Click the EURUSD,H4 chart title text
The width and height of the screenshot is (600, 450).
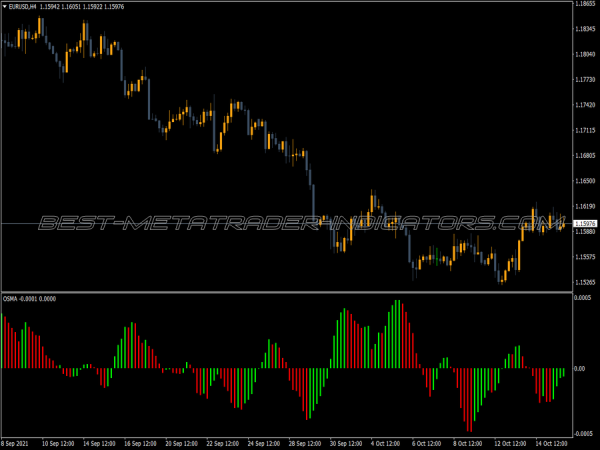[23, 7]
